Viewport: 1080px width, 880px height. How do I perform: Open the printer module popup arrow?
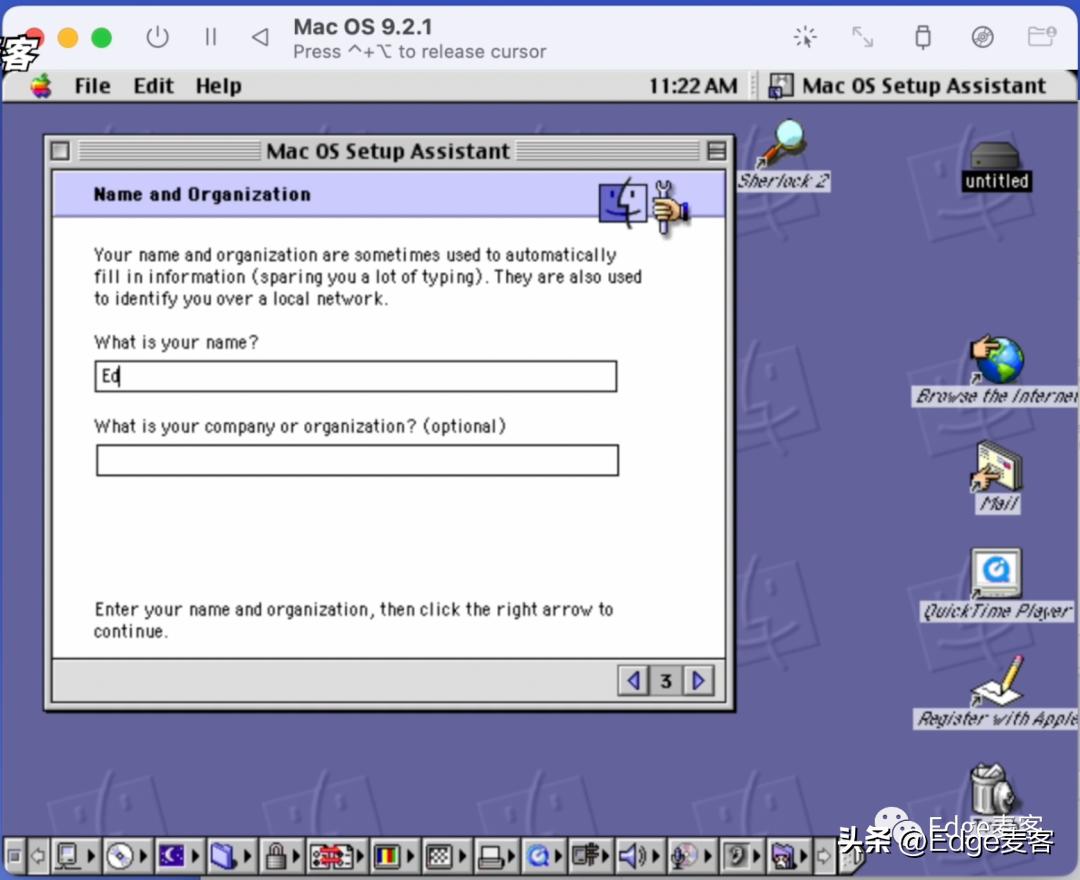coord(510,856)
